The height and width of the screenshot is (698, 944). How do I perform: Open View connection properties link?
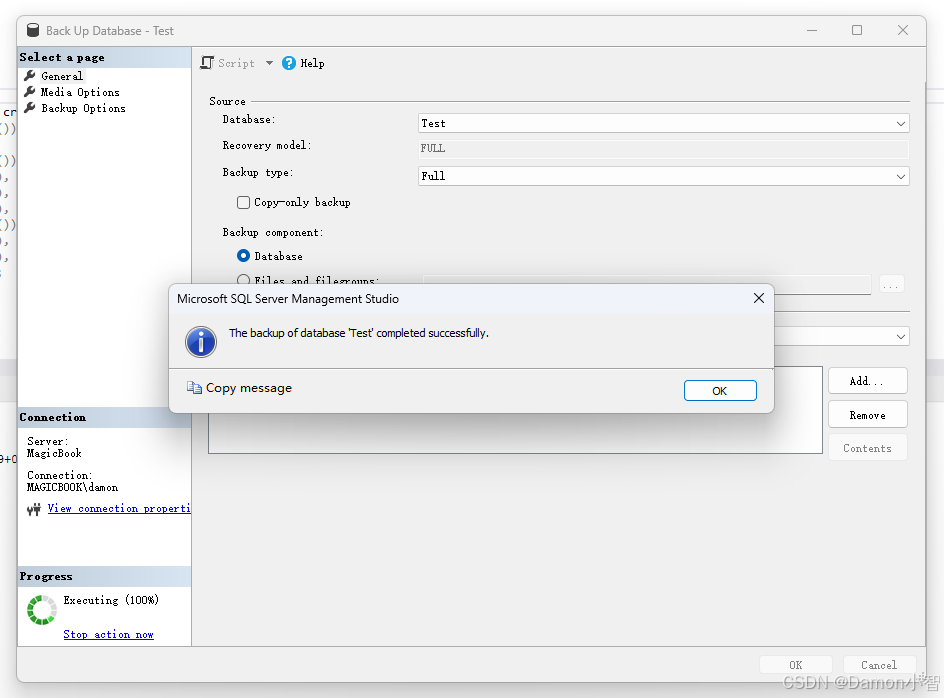coord(119,508)
